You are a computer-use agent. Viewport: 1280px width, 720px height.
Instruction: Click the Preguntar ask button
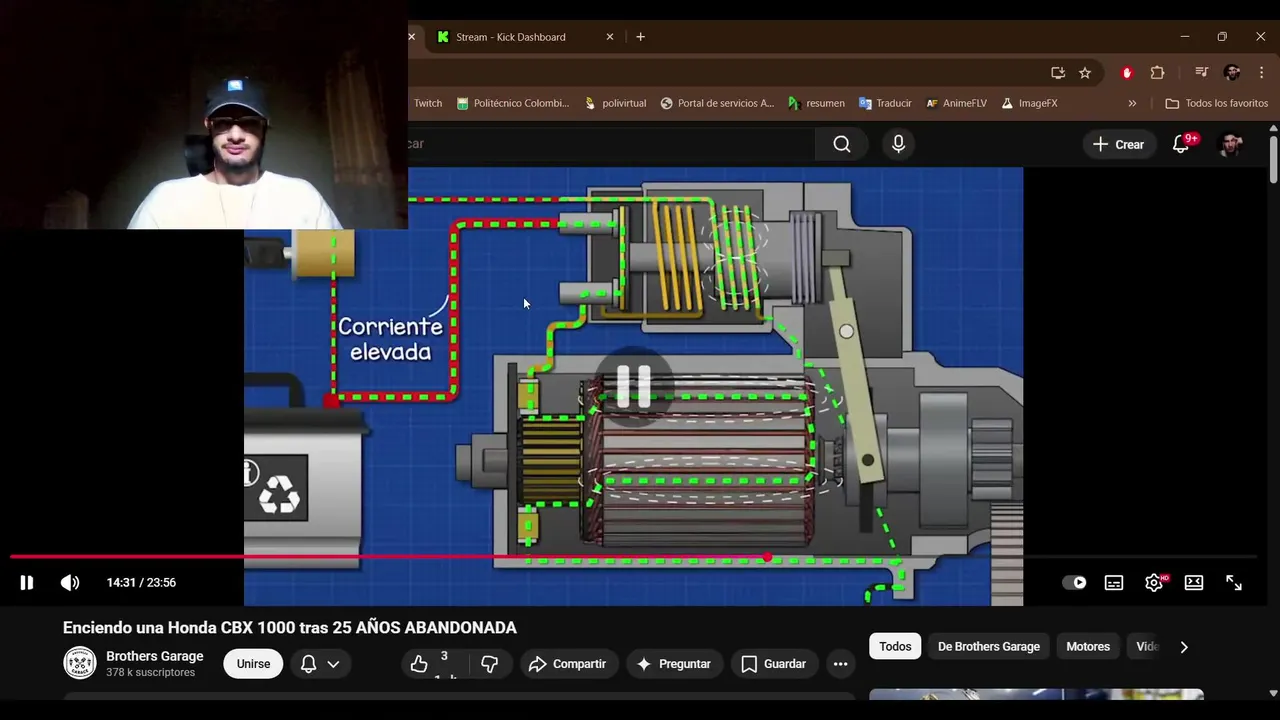point(674,664)
